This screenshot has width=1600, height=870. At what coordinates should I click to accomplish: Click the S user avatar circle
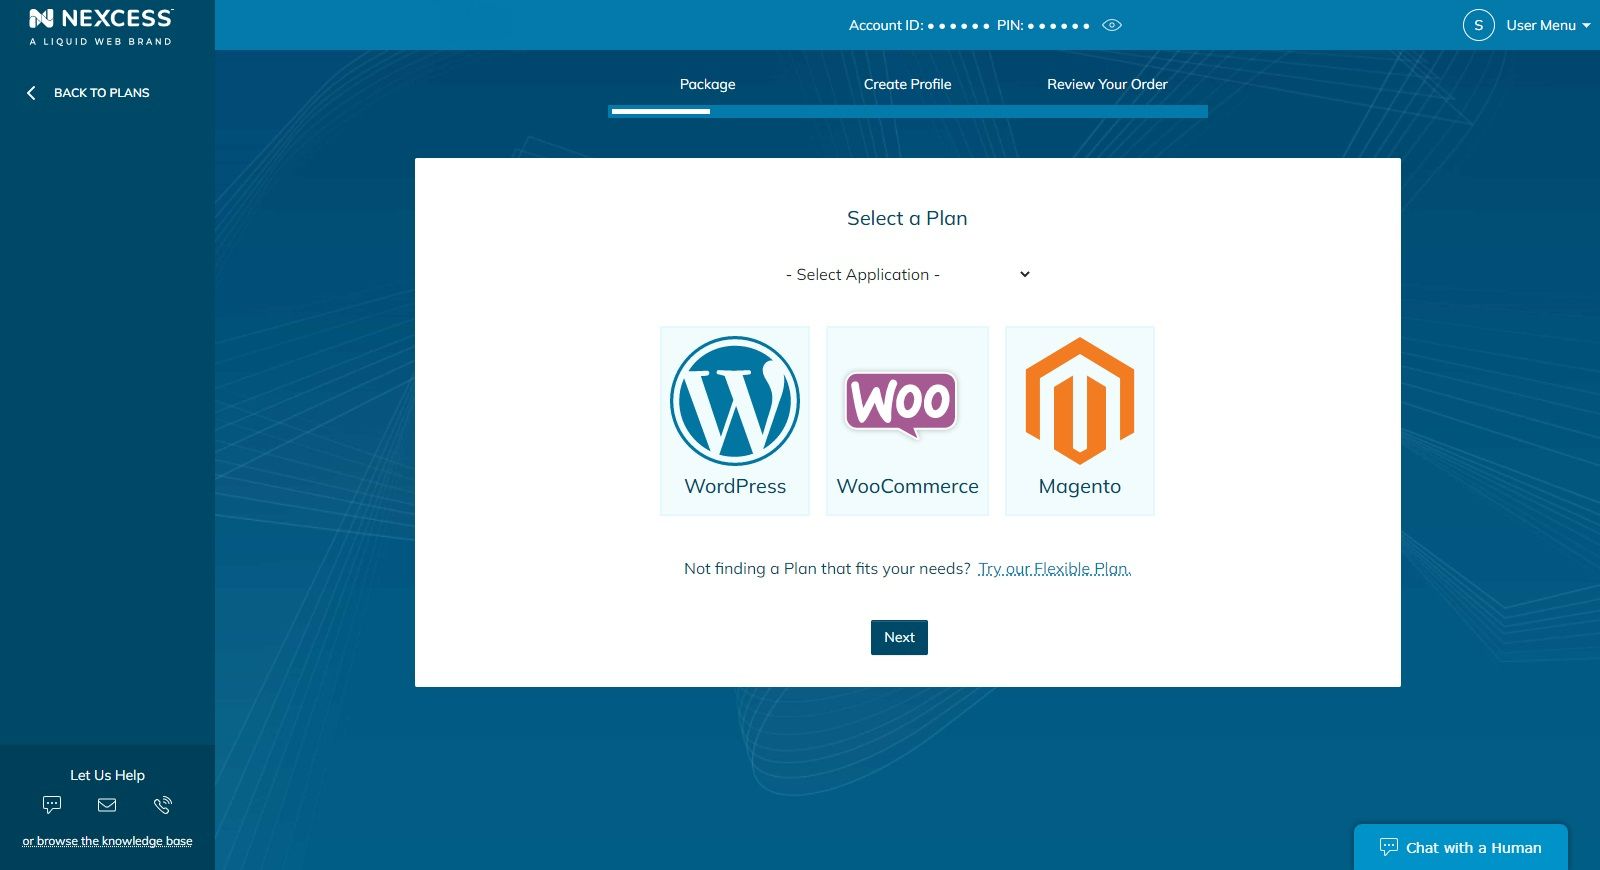(x=1478, y=25)
